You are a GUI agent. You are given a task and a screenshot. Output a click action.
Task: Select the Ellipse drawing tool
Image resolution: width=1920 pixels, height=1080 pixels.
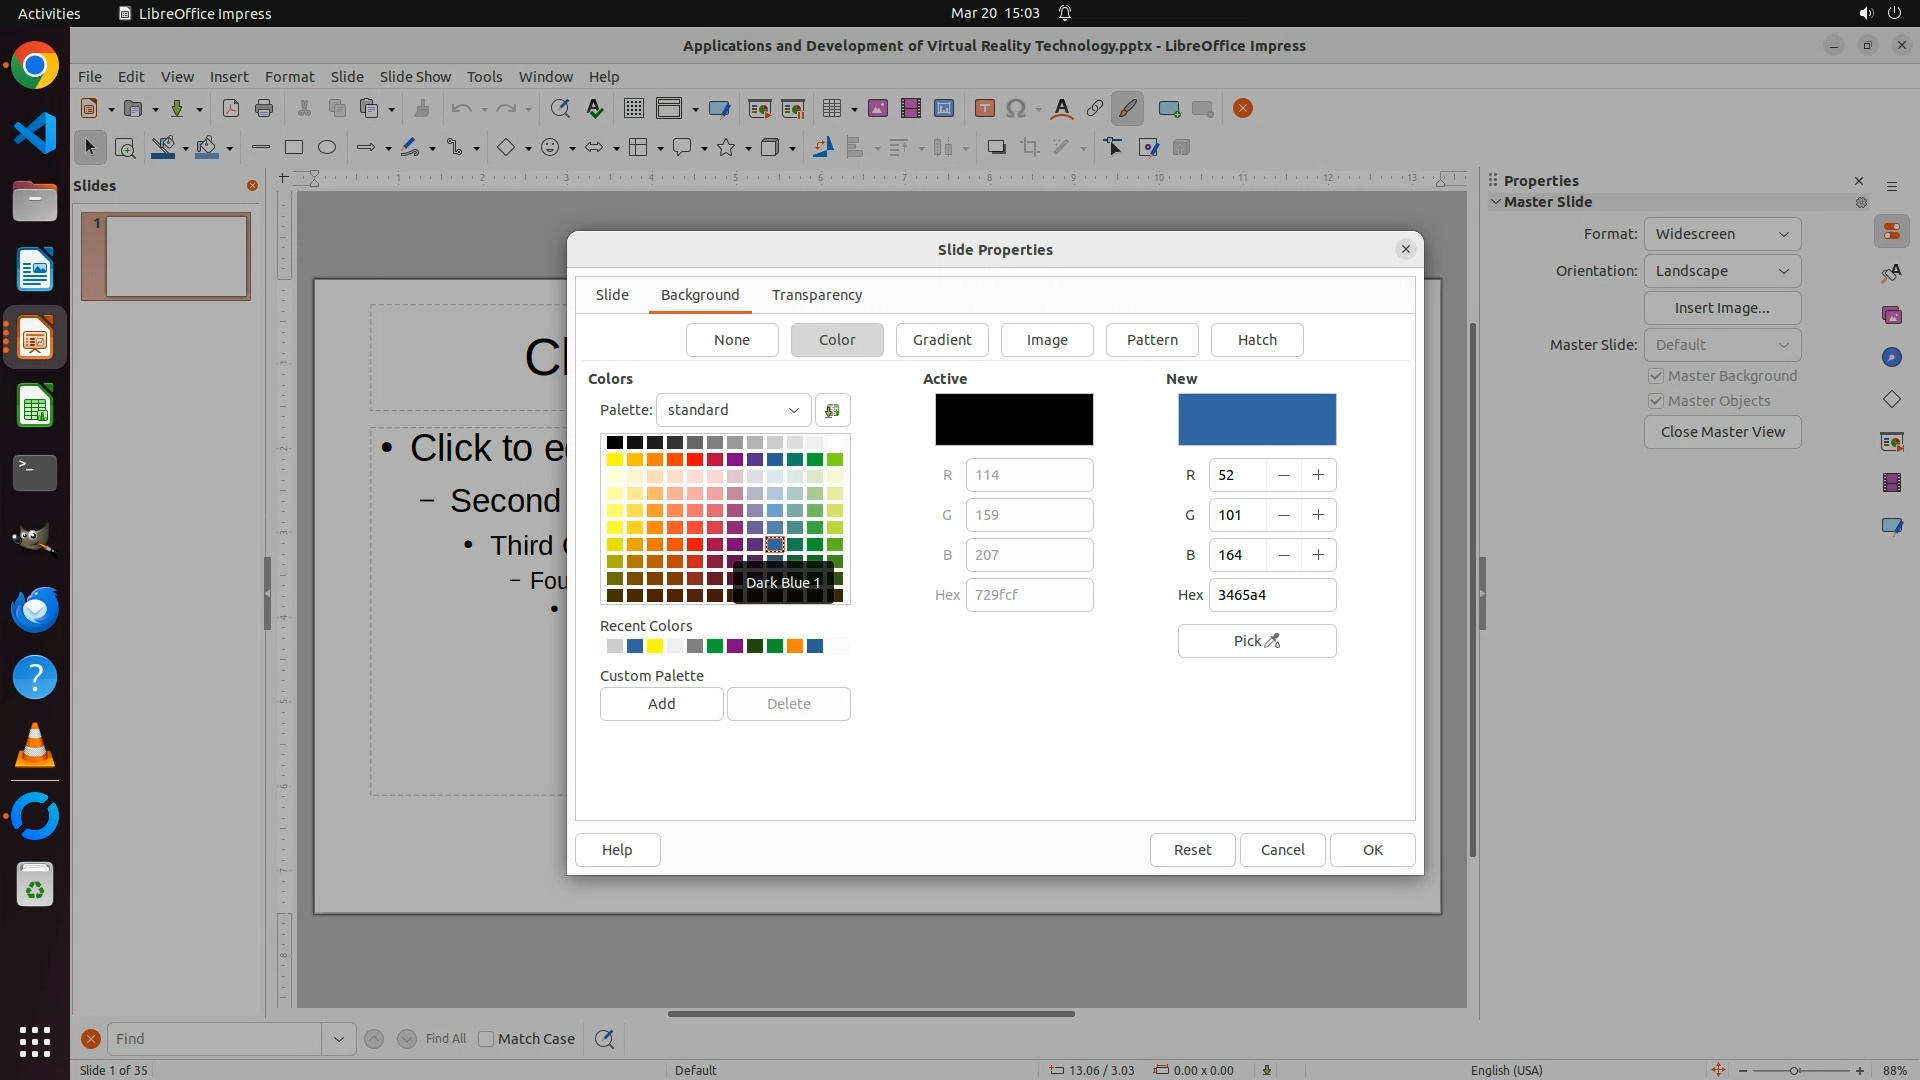327,148
